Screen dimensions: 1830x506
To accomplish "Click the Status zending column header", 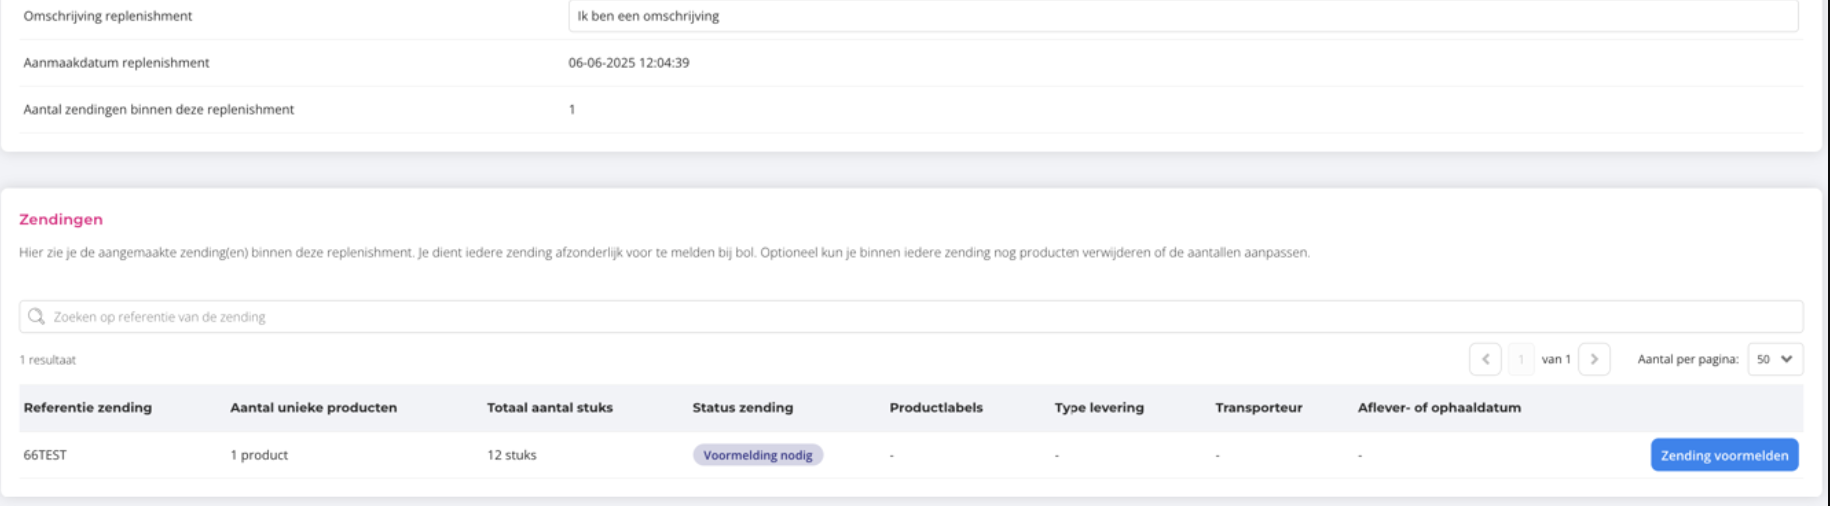I will tap(742, 407).
